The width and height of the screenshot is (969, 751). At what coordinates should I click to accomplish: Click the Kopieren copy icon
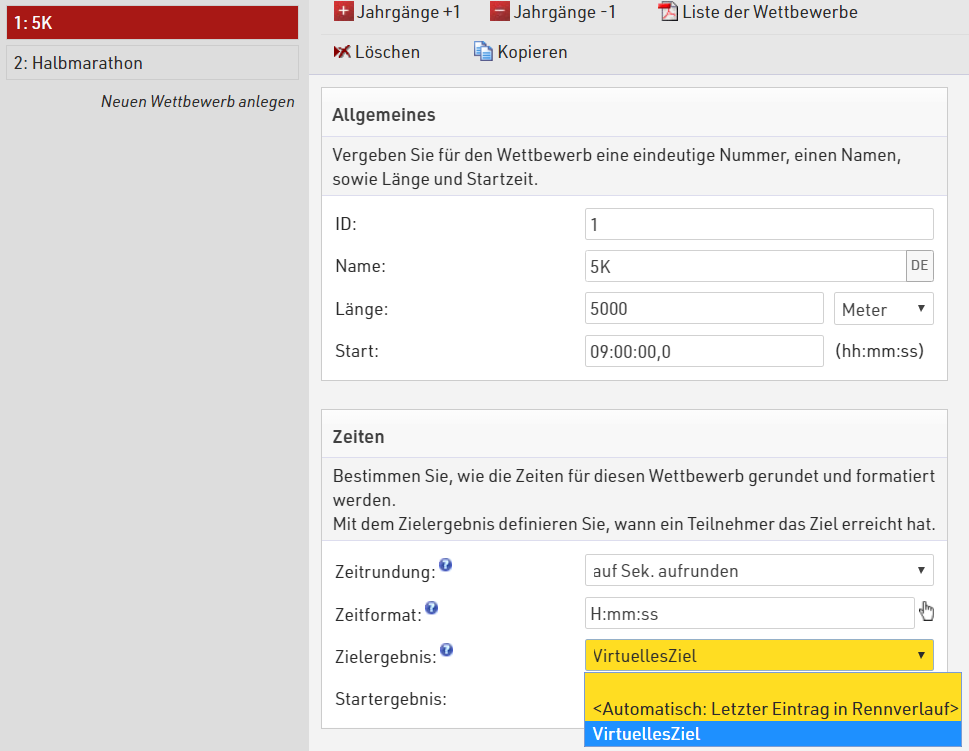click(483, 52)
